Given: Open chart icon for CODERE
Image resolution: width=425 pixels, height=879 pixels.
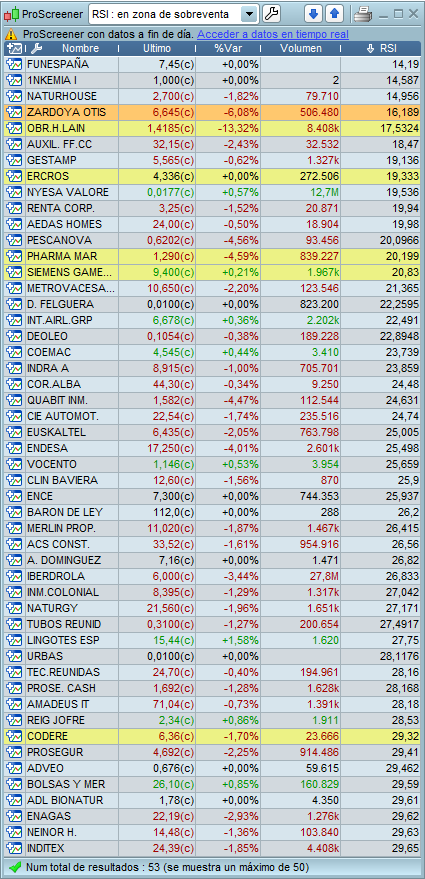Looking at the screenshot, I should [13, 736].
